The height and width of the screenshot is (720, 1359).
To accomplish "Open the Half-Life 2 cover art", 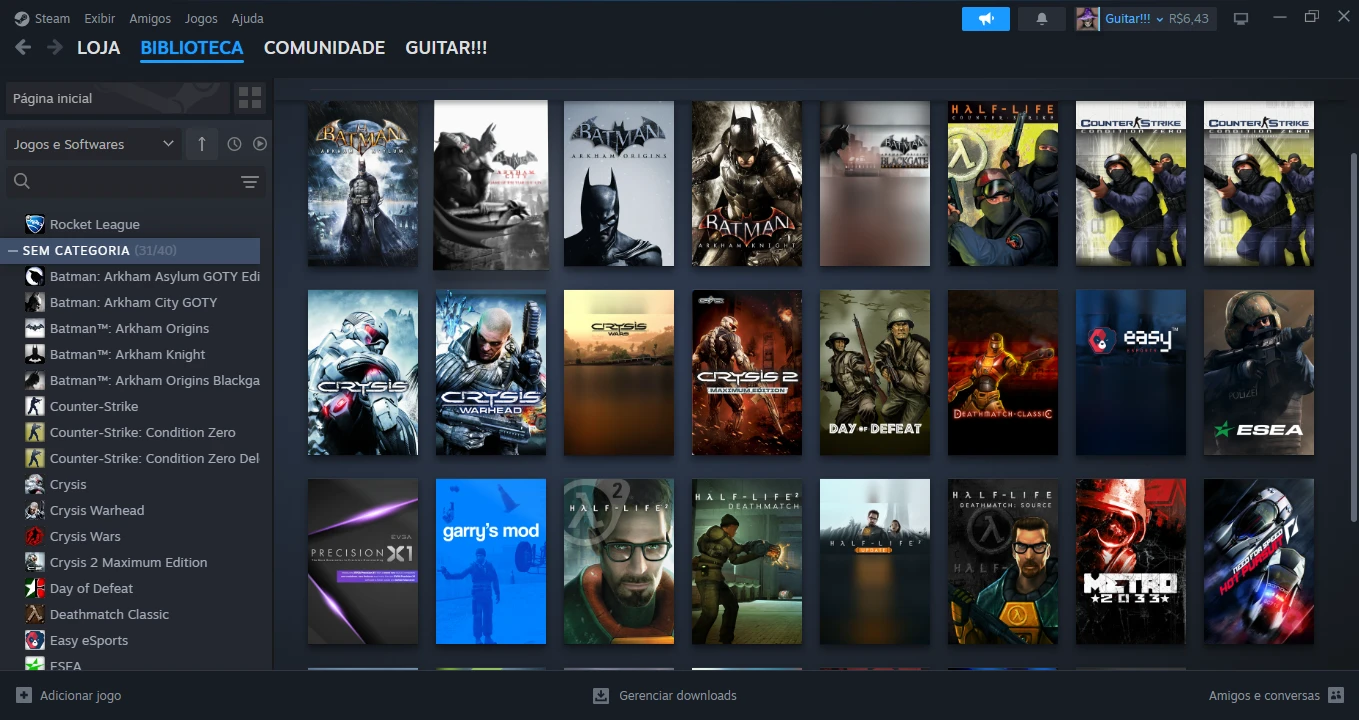I will pyautogui.click(x=619, y=561).
